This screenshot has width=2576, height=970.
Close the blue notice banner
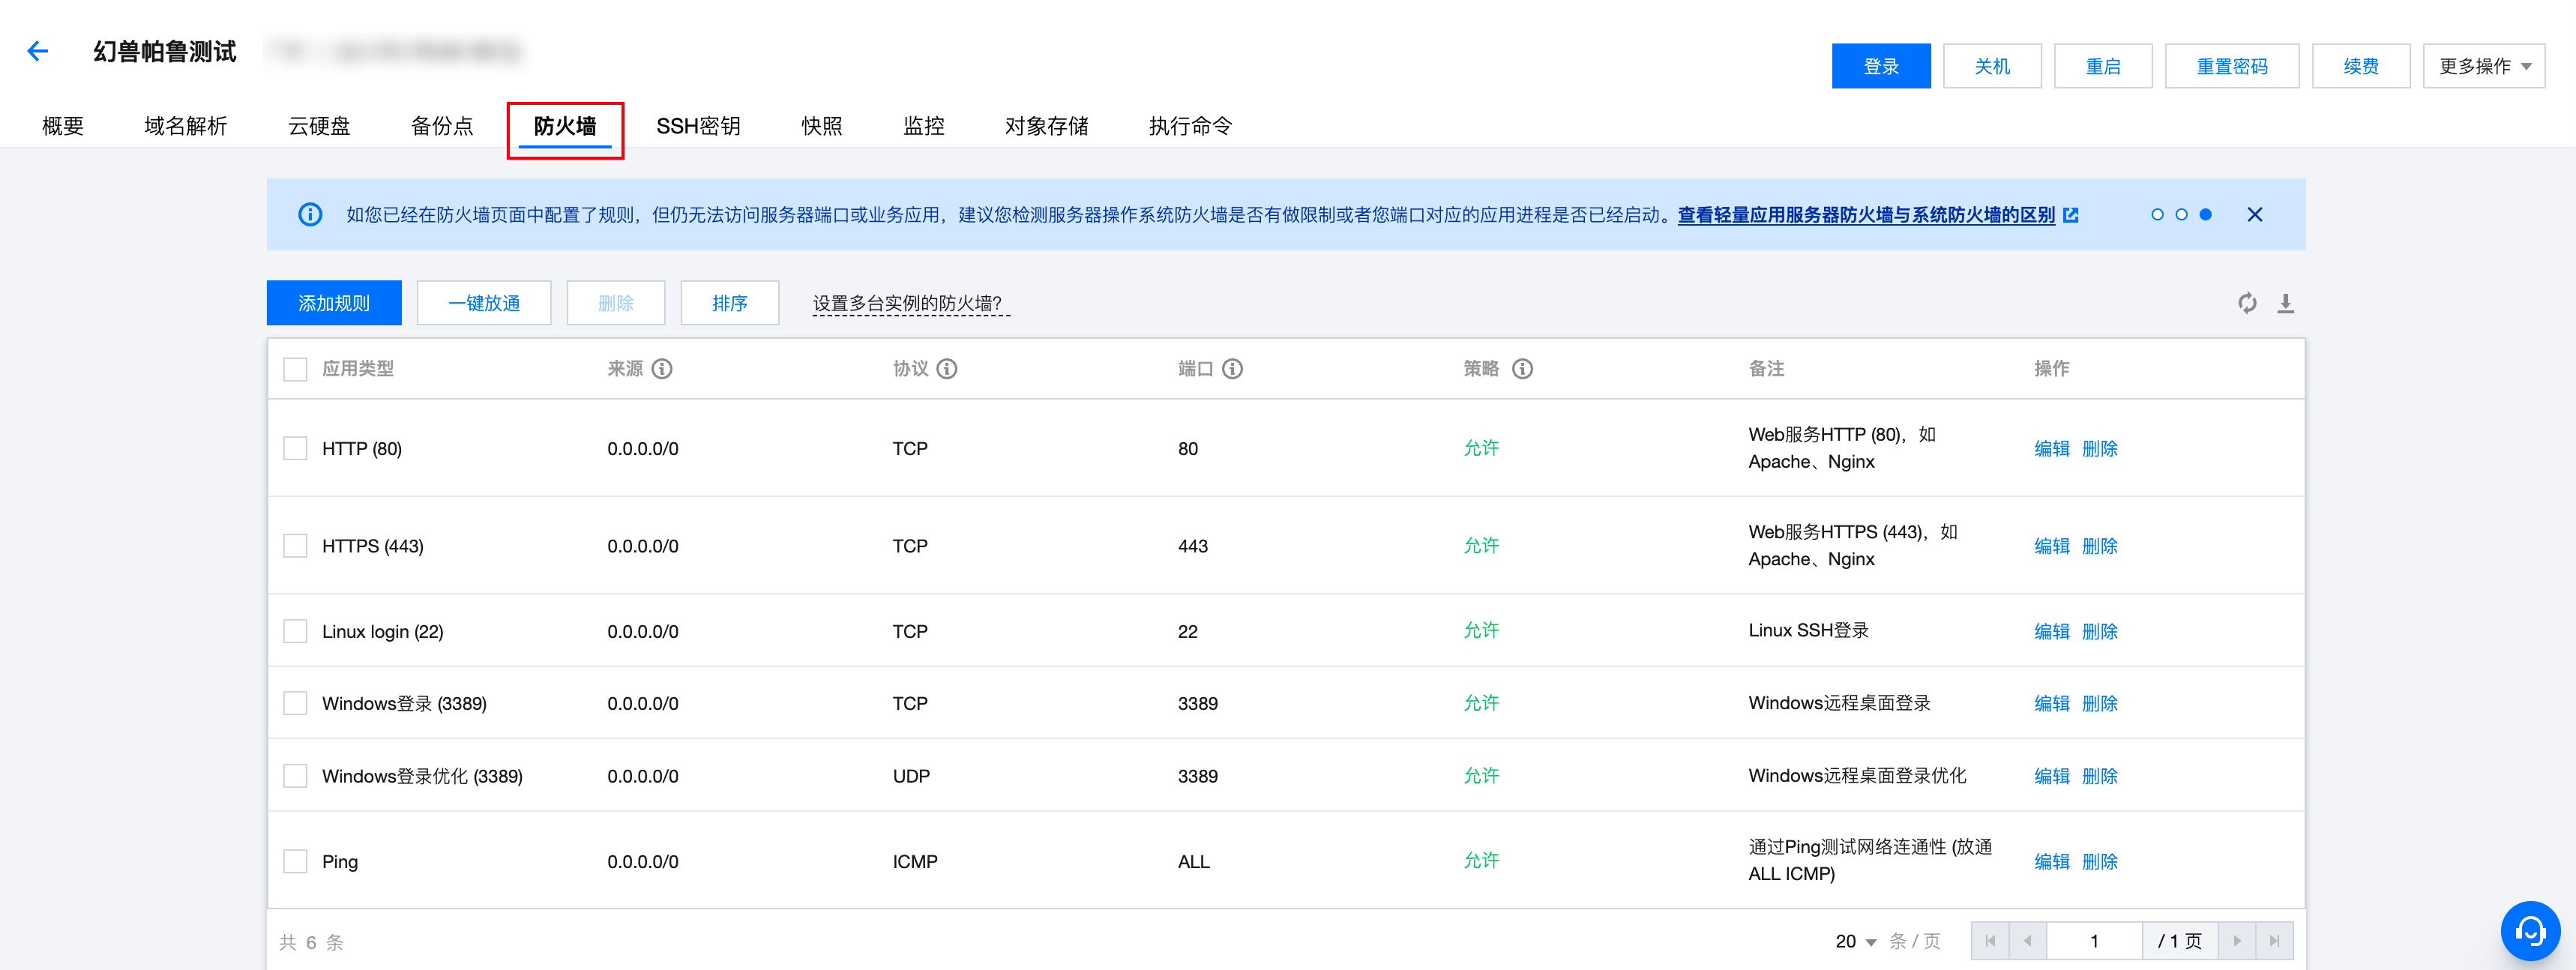coord(2254,215)
